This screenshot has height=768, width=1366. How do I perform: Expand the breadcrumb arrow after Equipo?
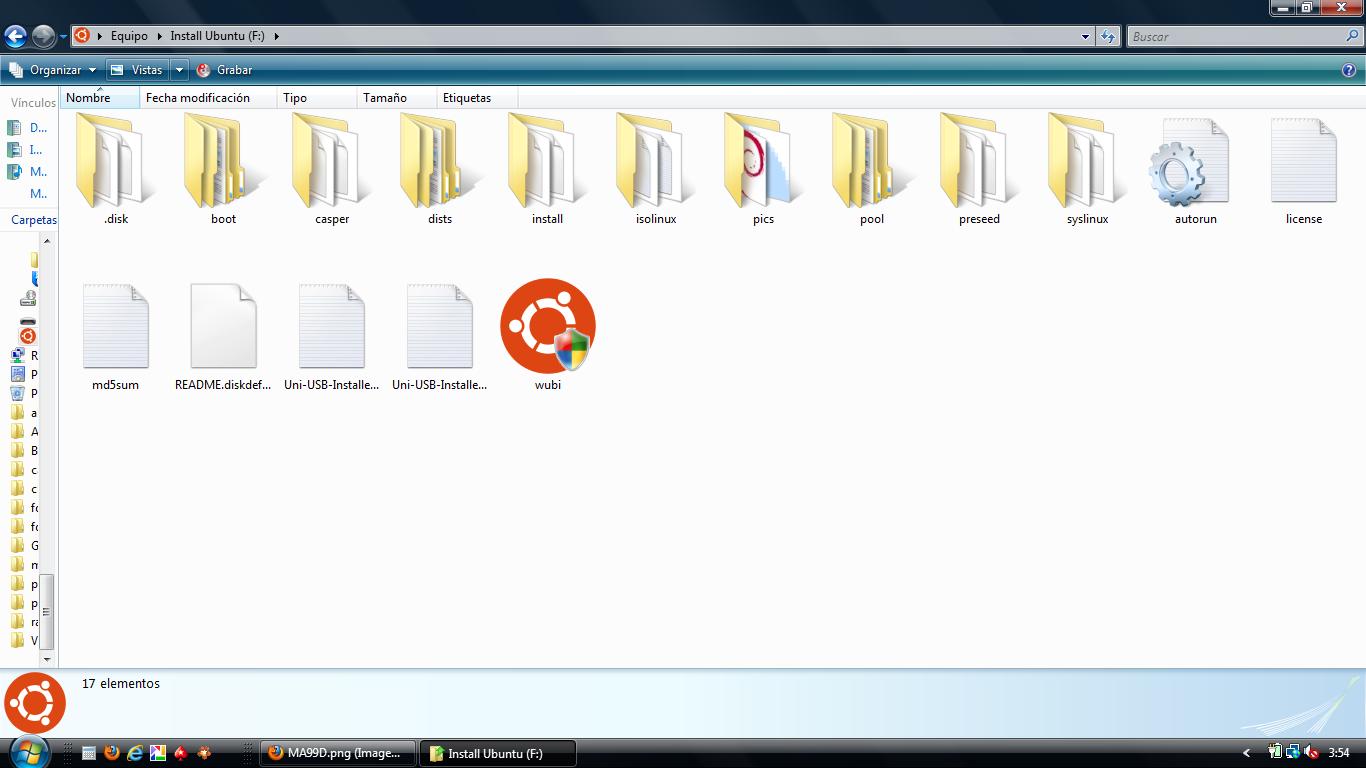[x=159, y=36]
